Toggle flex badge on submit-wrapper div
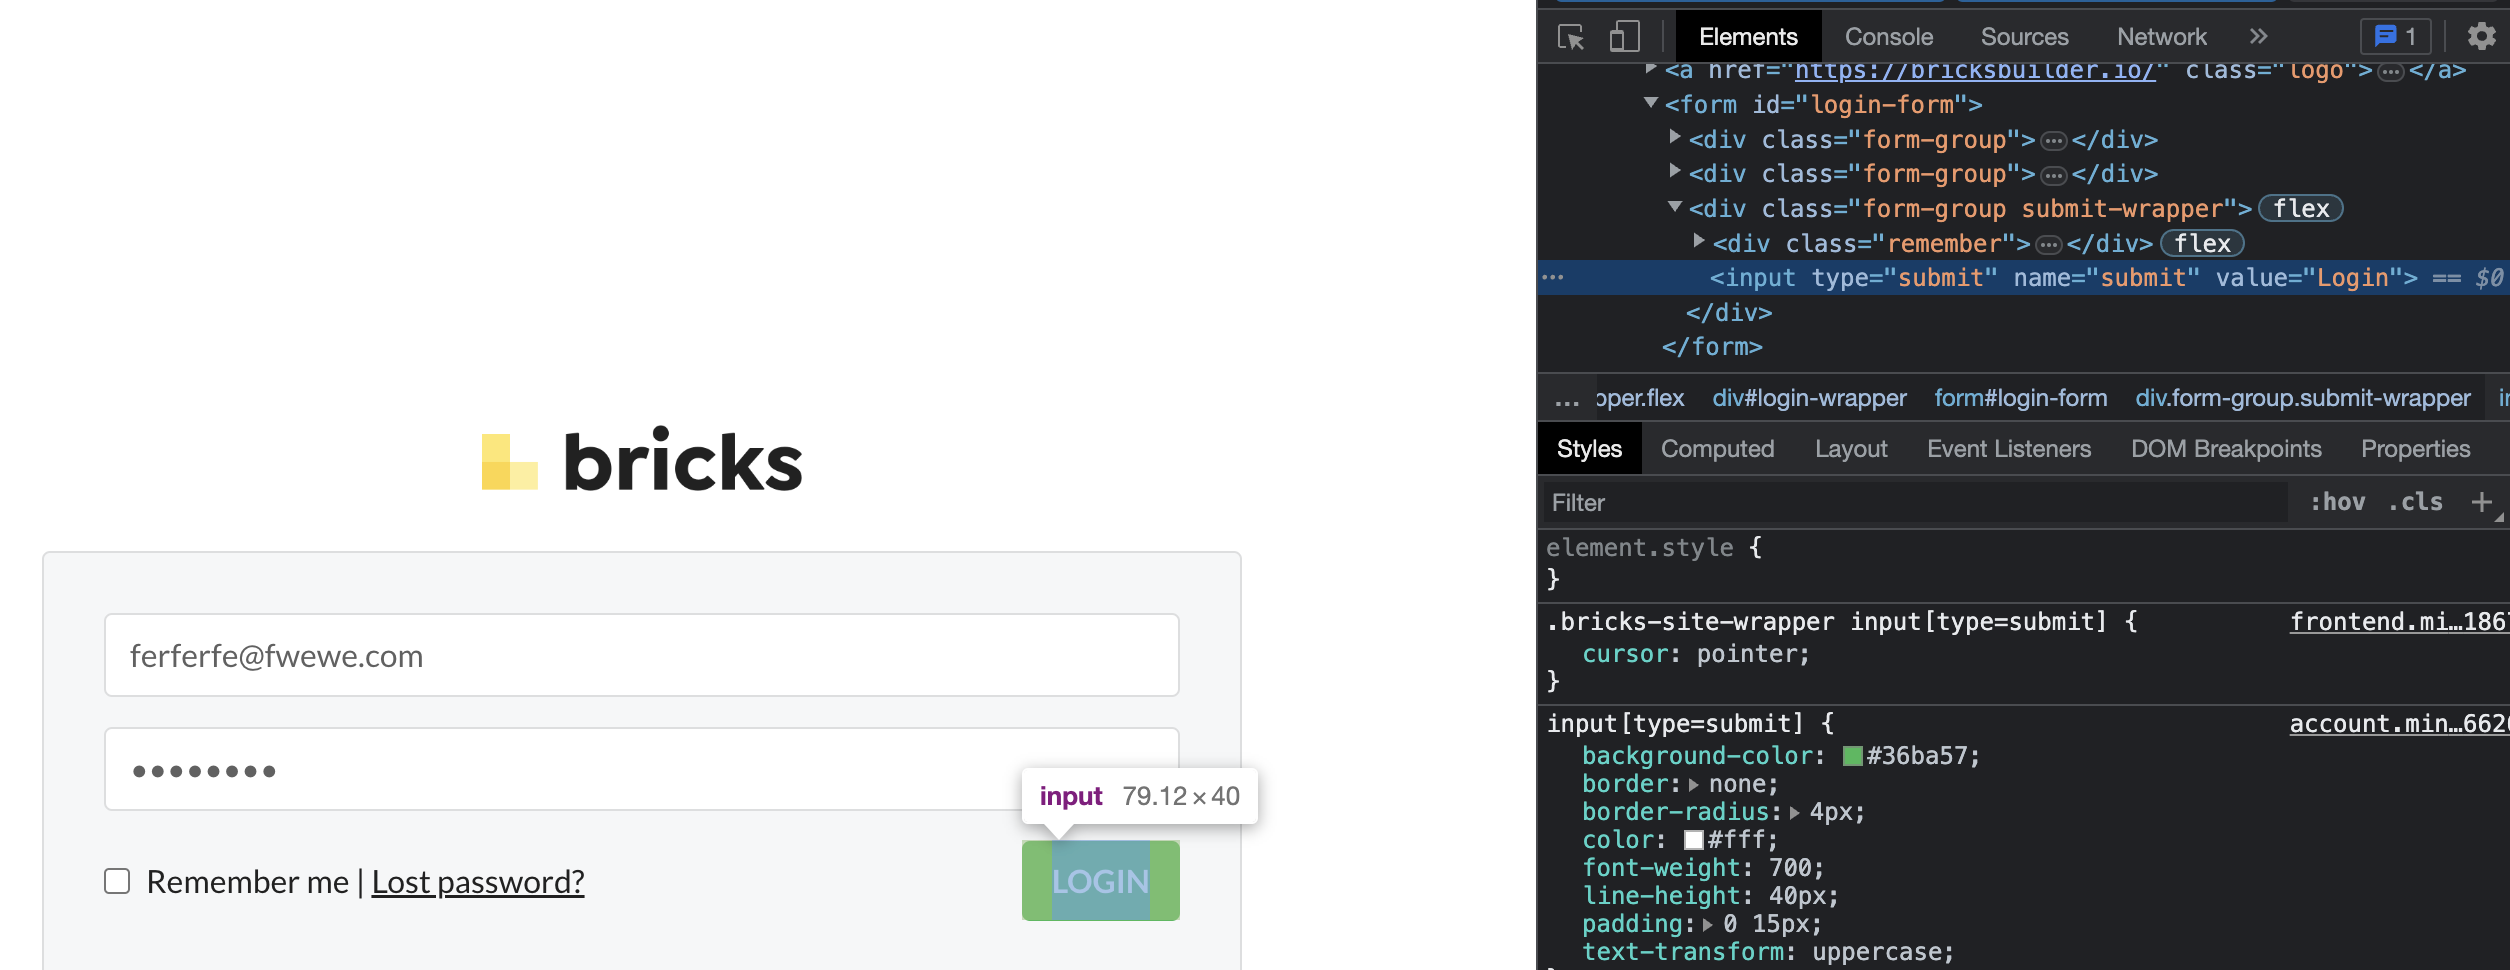This screenshot has height=970, width=2510. coord(2301,208)
